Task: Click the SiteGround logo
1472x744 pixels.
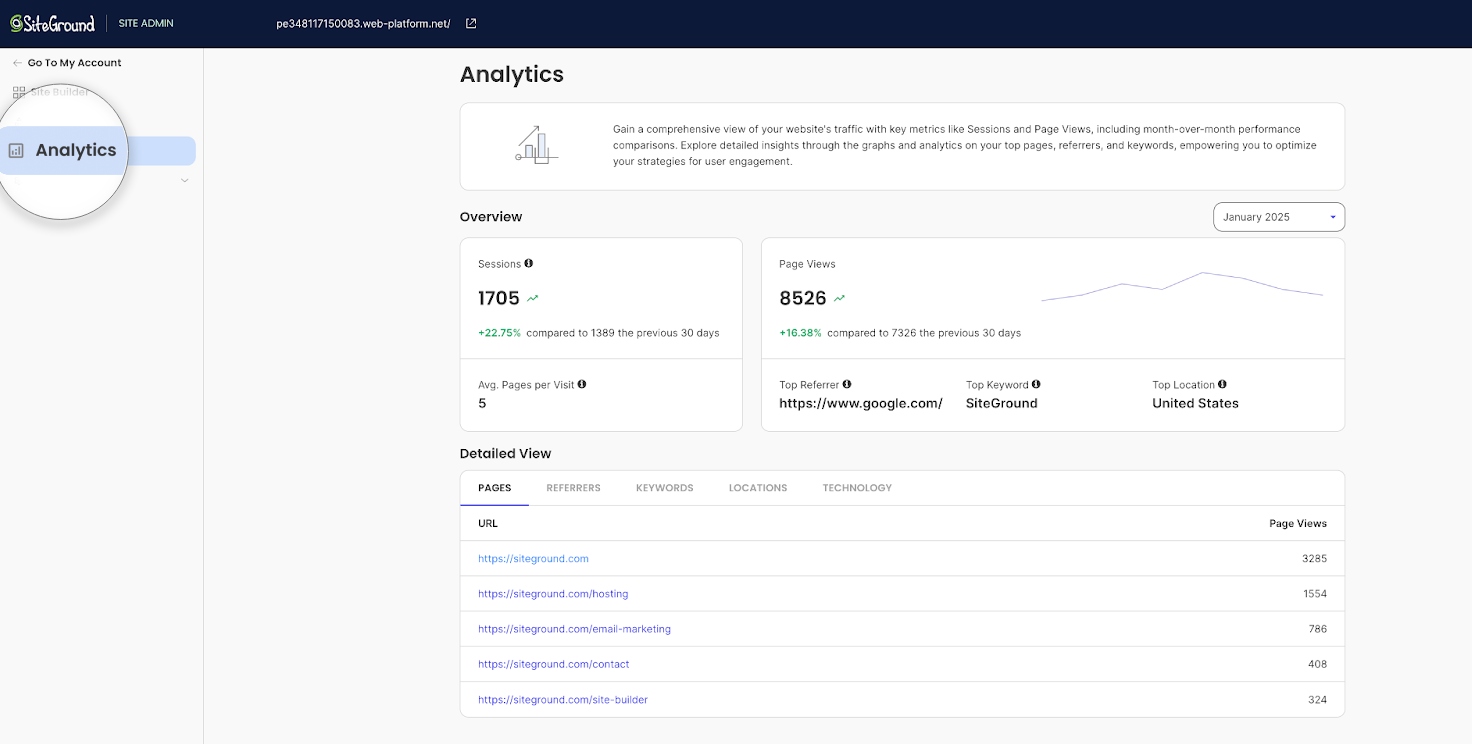Action: [52, 23]
